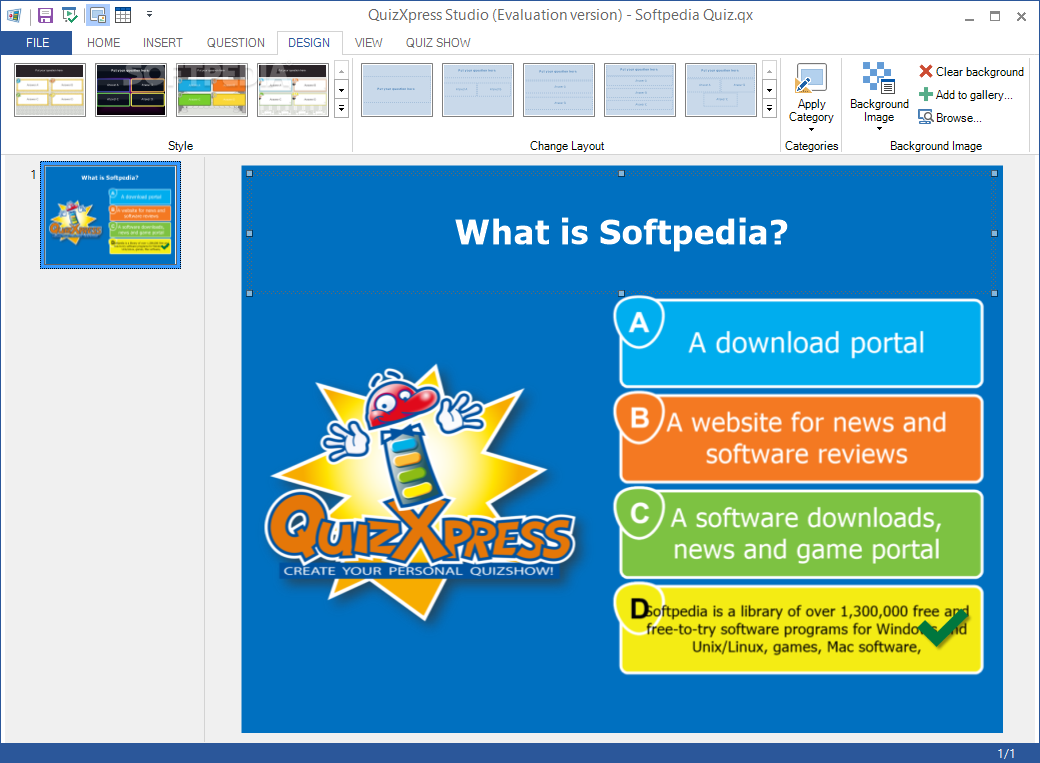Open the Customize Quick Access Toolbar dropdown

pos(149,14)
